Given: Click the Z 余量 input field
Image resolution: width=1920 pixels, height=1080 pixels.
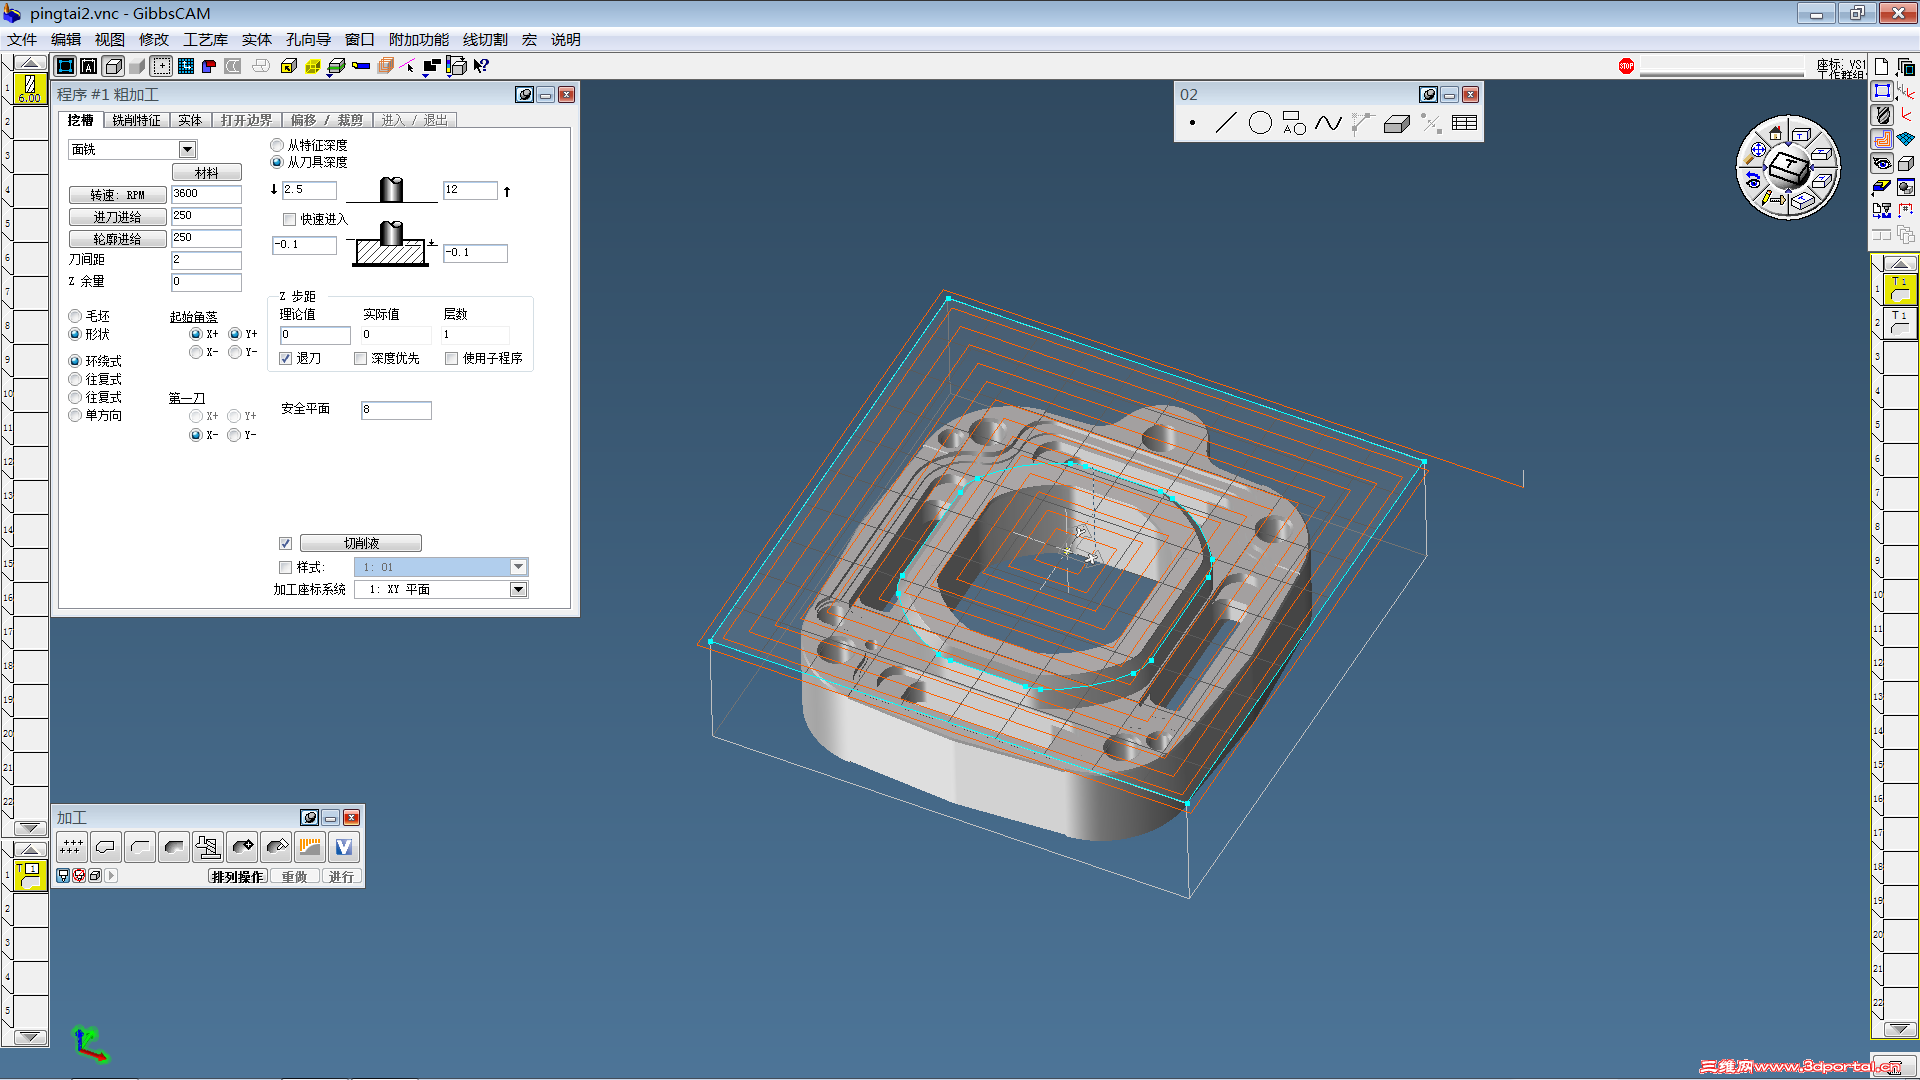Looking at the screenshot, I should 206,282.
